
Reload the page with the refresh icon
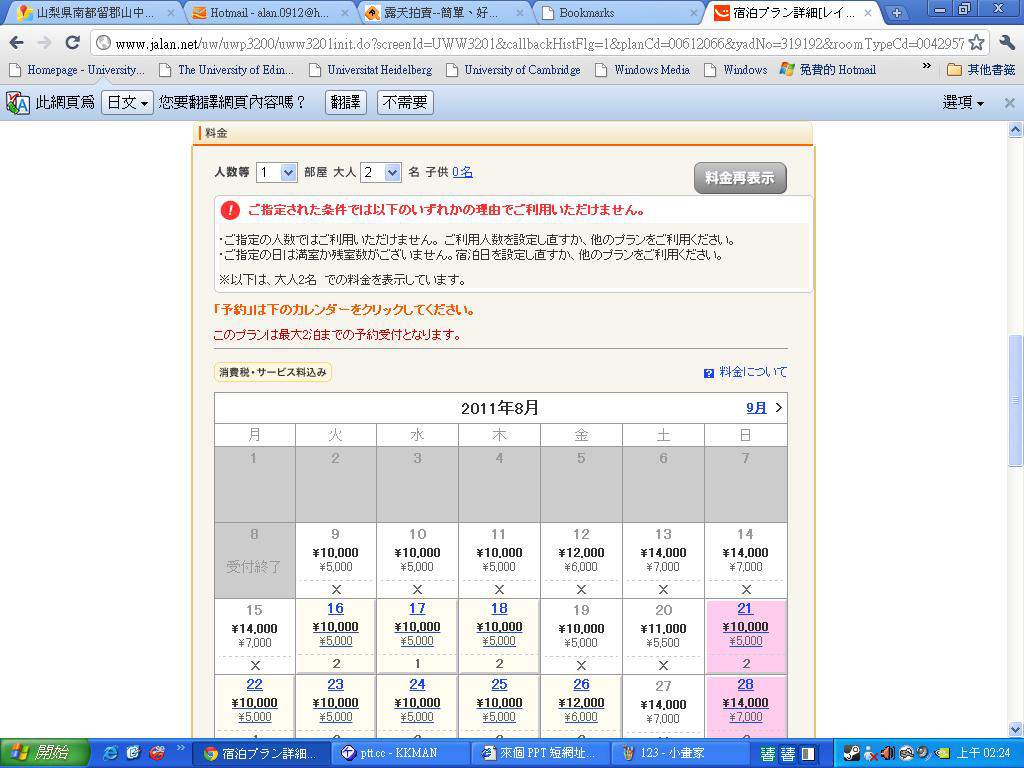(x=72, y=43)
